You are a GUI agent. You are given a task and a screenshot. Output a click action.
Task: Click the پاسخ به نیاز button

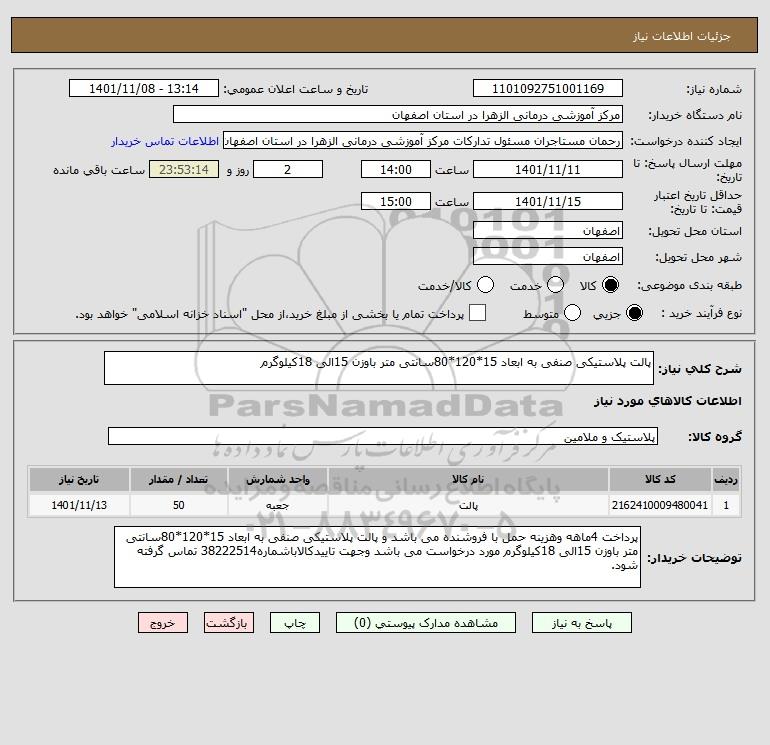coord(582,623)
